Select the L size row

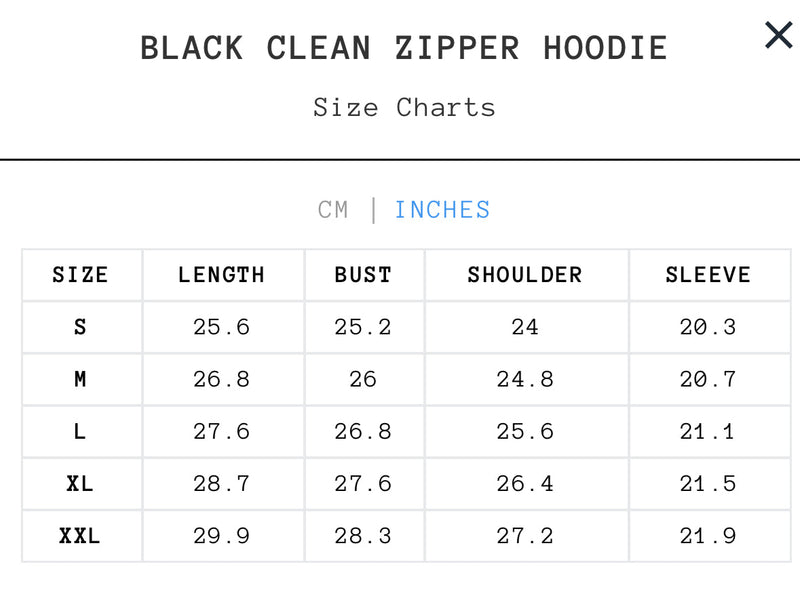tap(80, 432)
